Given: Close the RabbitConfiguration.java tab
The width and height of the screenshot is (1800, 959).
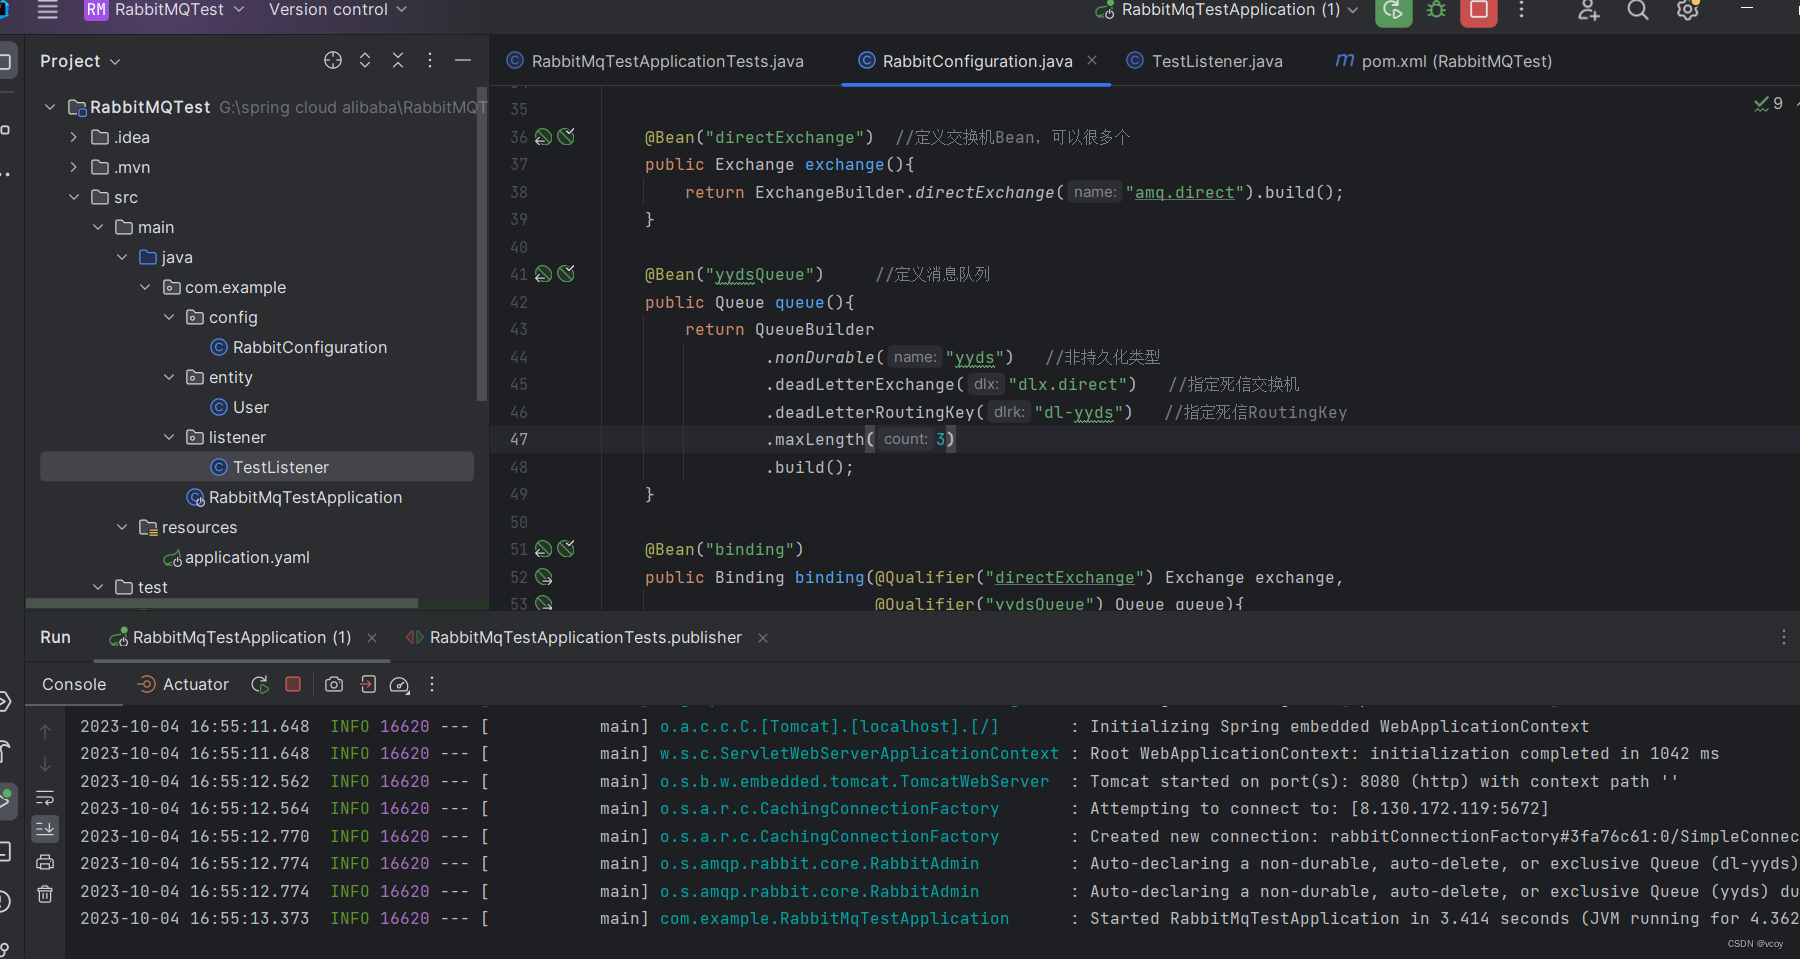Looking at the screenshot, I should [x=1092, y=60].
